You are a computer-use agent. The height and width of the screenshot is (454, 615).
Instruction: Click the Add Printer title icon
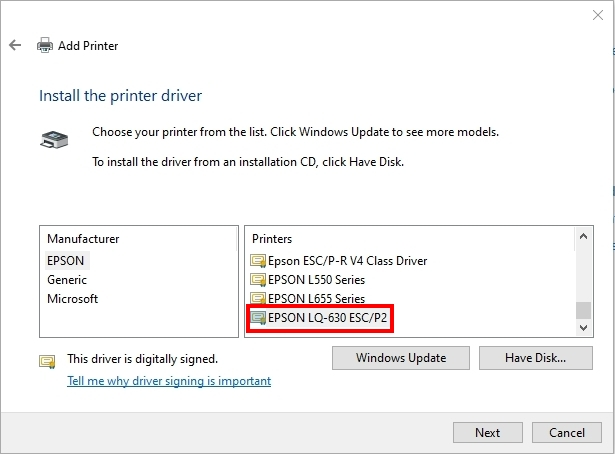(45, 45)
